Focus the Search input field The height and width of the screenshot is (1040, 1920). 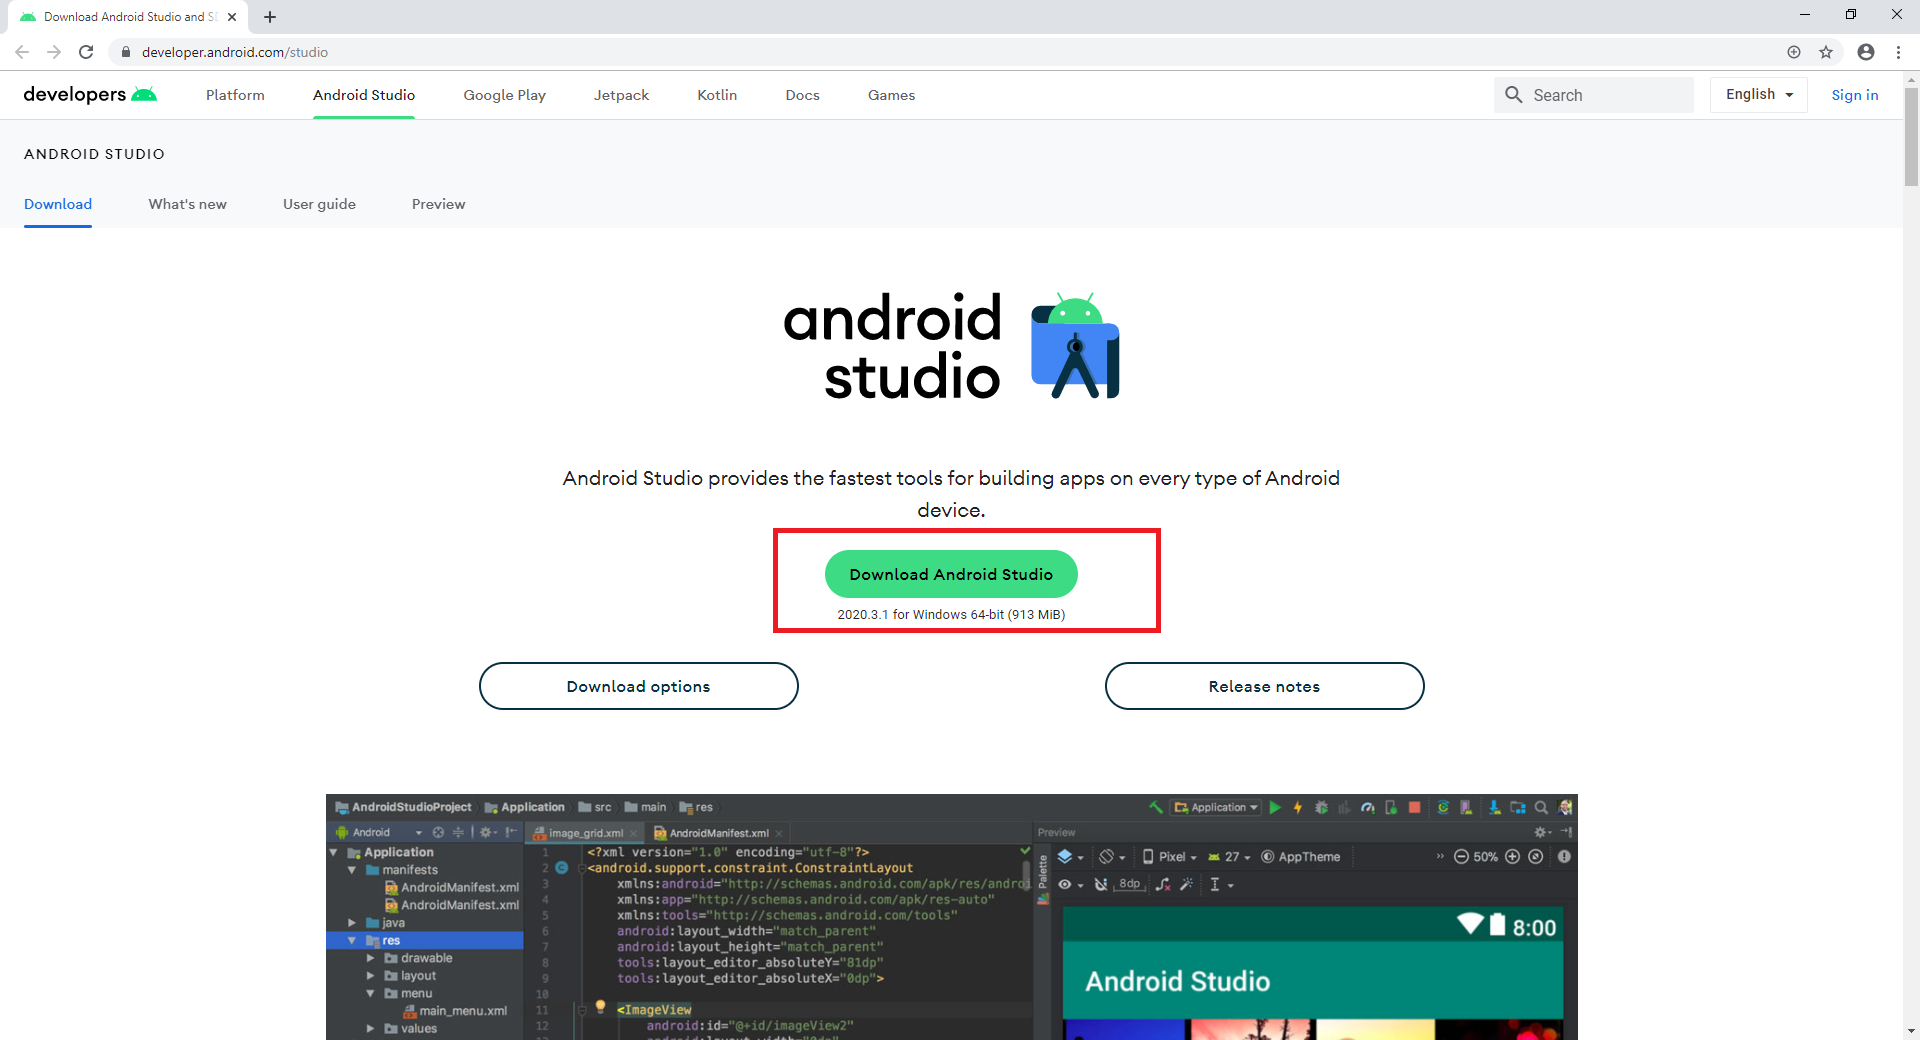(1594, 95)
